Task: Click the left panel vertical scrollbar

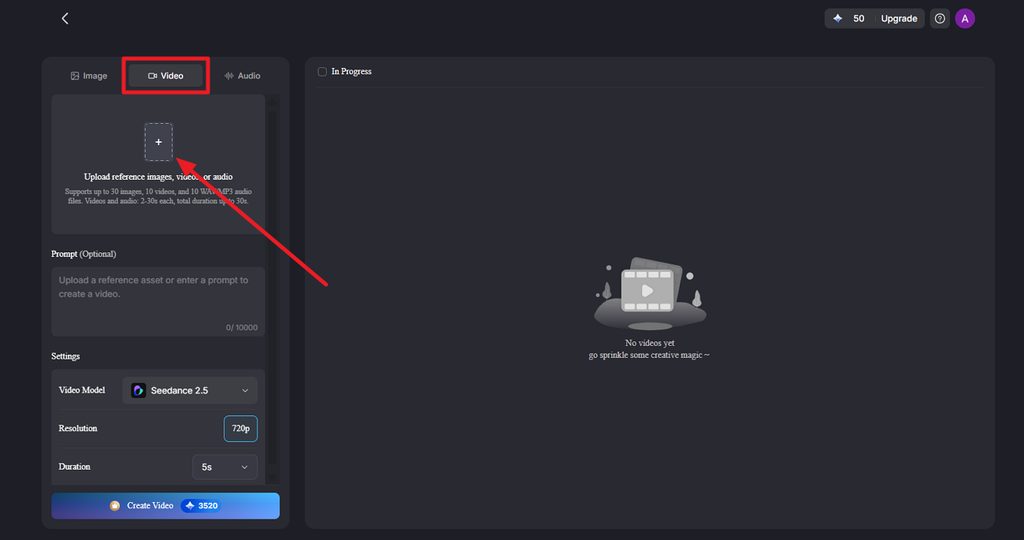Action: coord(272,287)
